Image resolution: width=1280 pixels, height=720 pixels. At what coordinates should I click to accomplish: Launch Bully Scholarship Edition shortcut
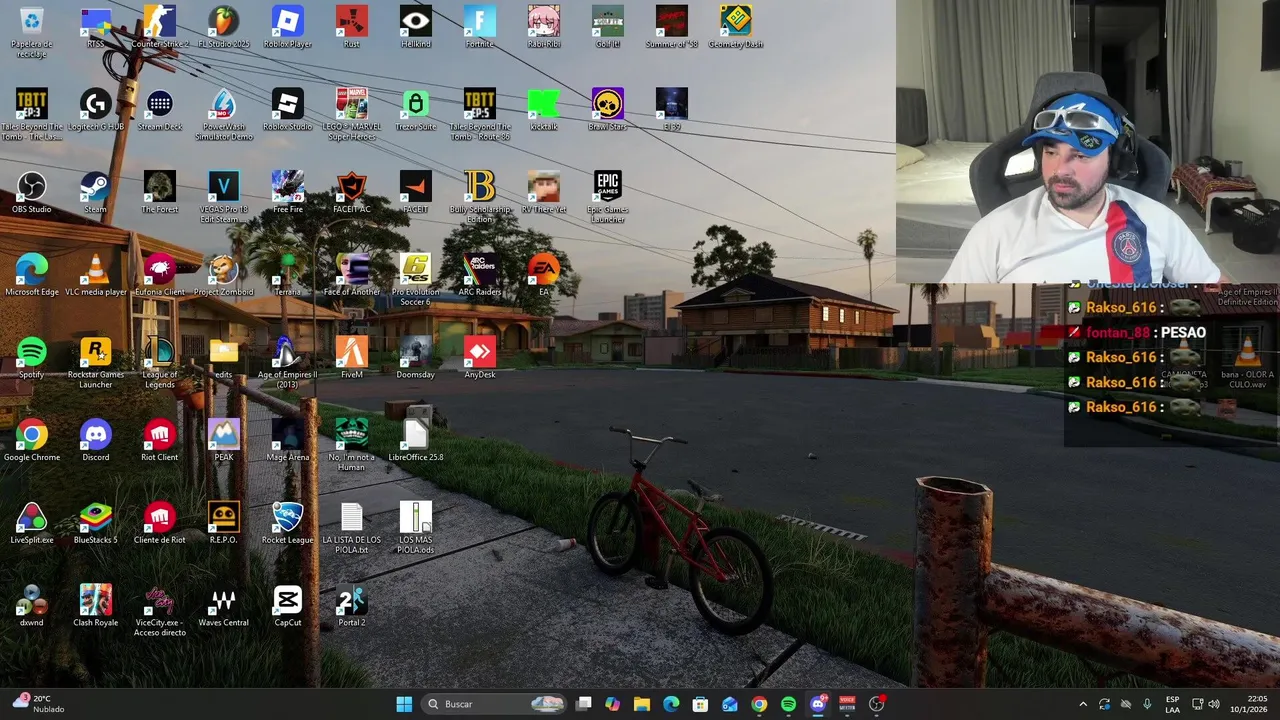coord(479,197)
